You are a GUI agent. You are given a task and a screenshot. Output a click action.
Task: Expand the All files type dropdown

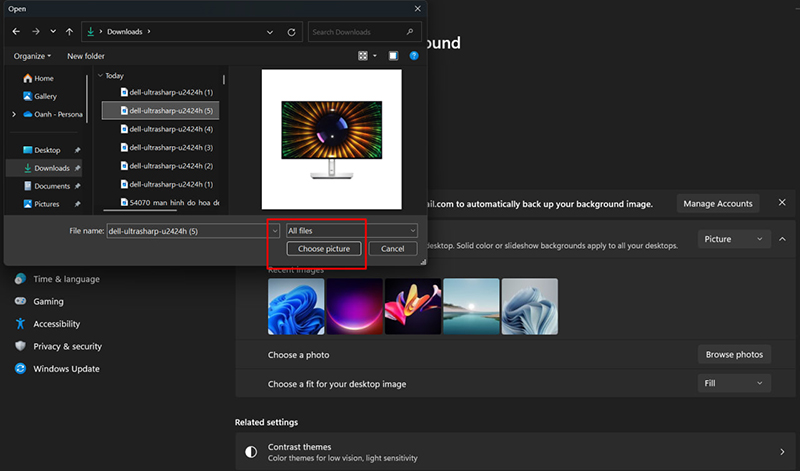coord(351,231)
